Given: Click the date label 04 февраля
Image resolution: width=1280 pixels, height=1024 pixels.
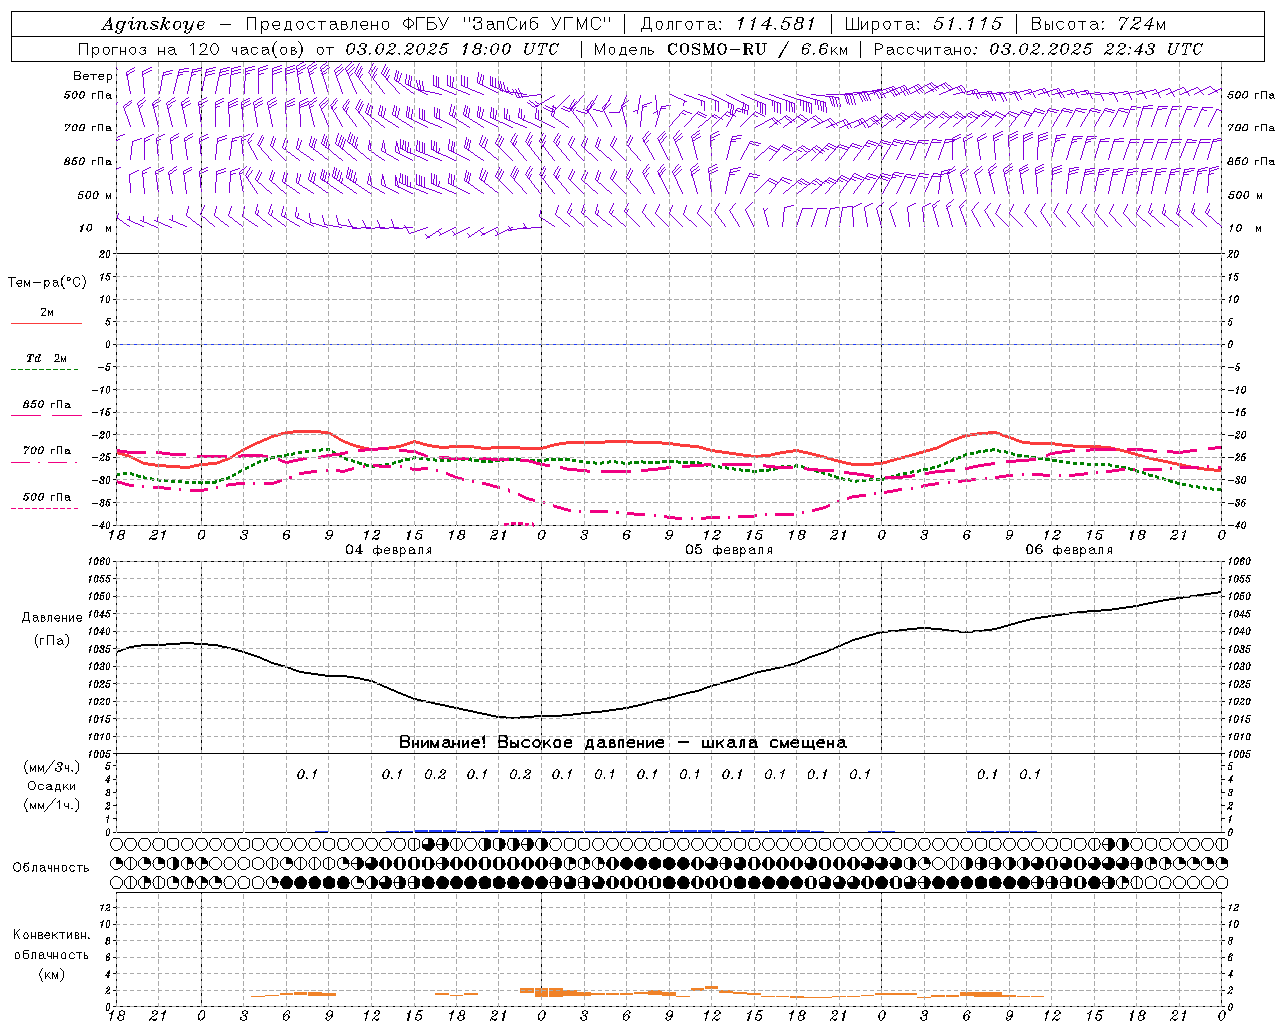Looking at the screenshot, I should point(389,550).
